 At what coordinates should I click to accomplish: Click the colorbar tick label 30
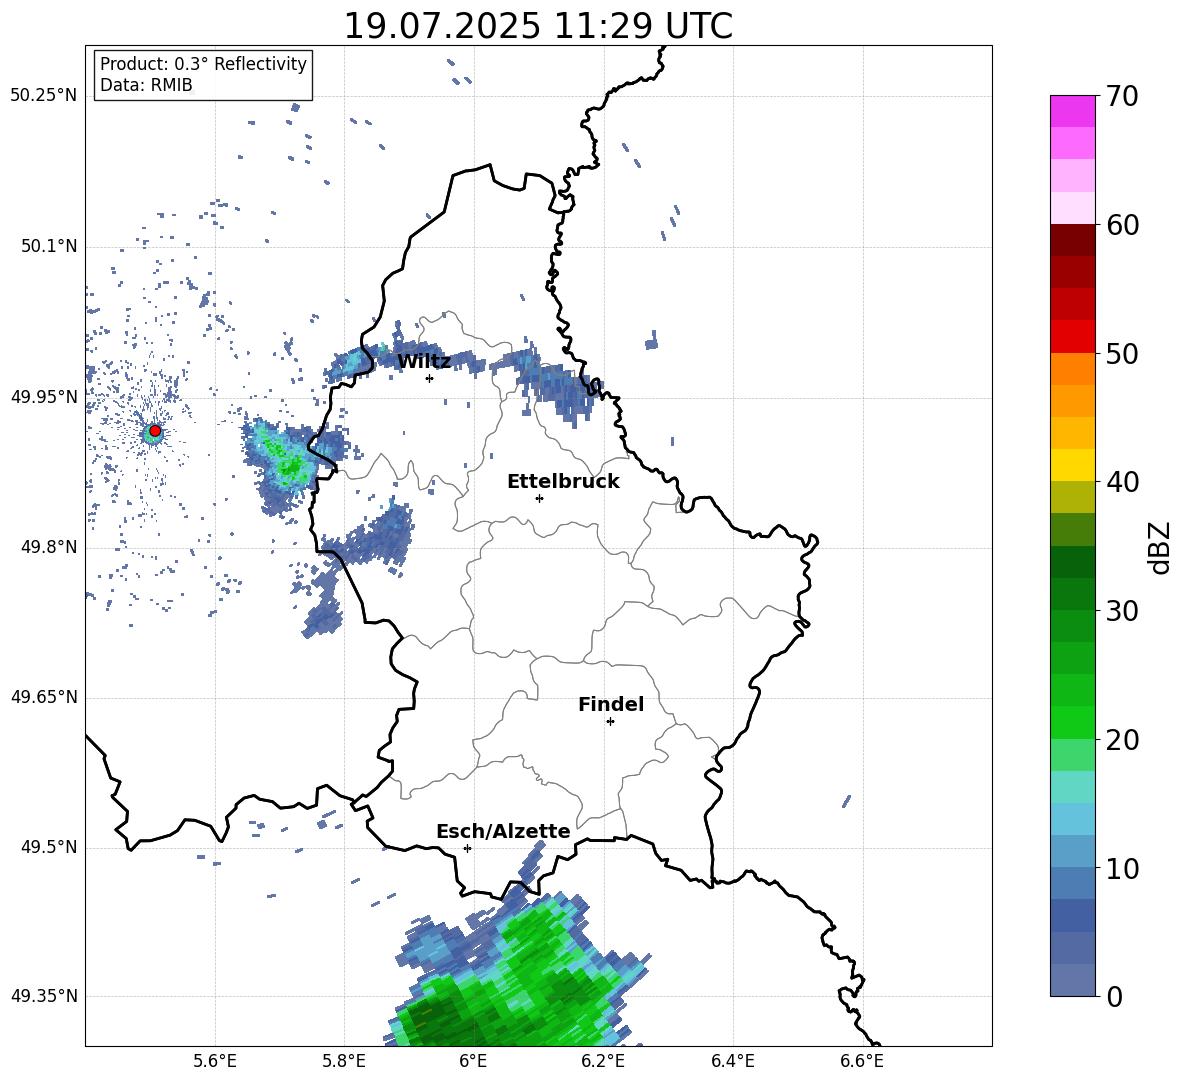tap(1122, 611)
